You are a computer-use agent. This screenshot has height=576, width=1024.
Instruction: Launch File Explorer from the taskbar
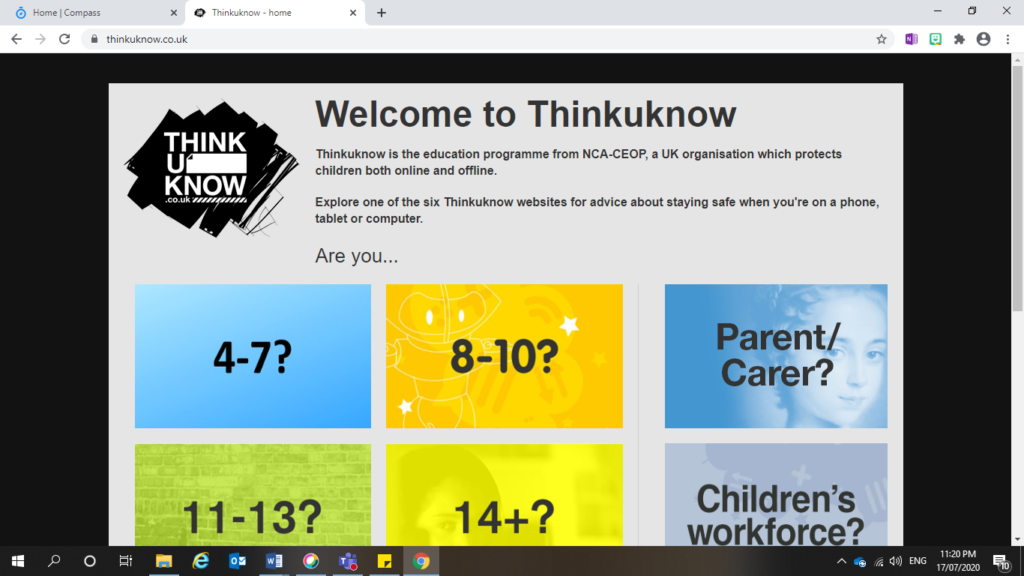click(164, 561)
